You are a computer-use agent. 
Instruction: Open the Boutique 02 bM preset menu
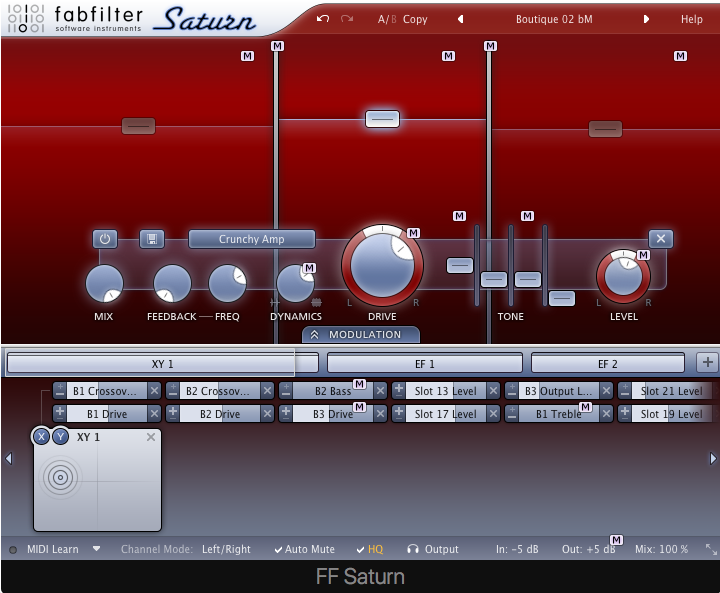coord(554,19)
